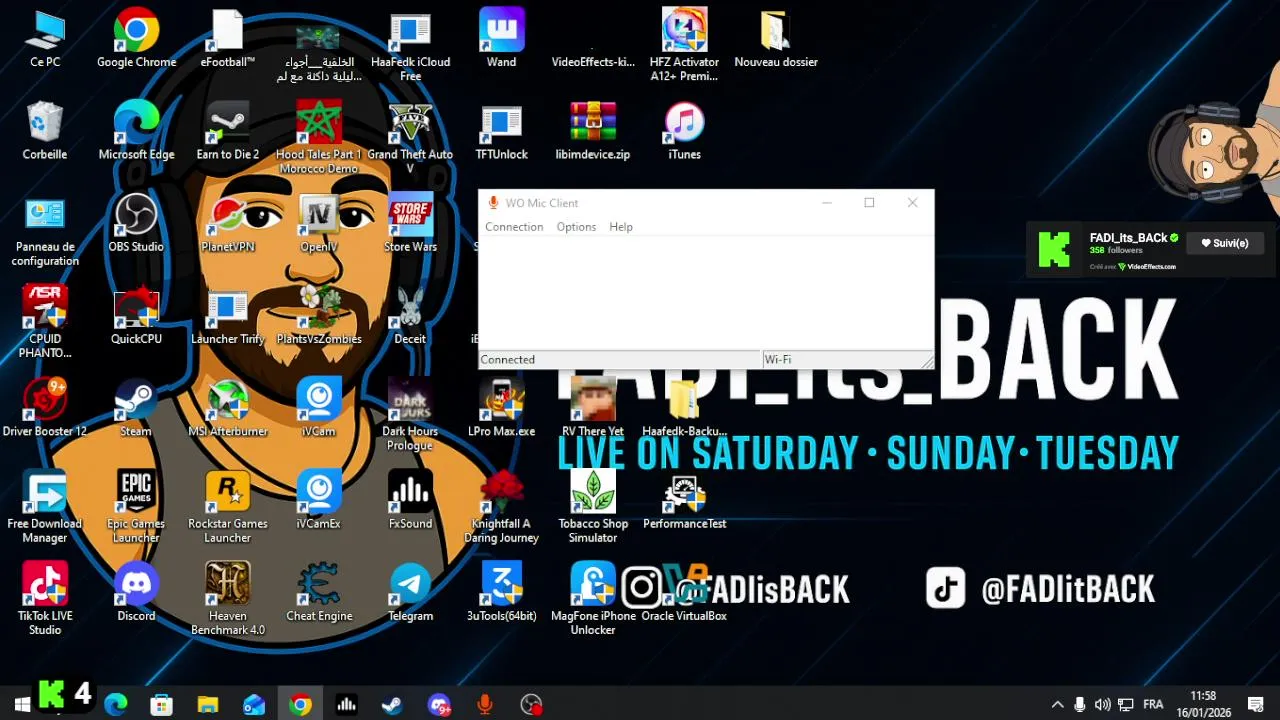Select the Haafedk-Backu... folder
The width and height of the screenshot is (1280, 720).
684,408
